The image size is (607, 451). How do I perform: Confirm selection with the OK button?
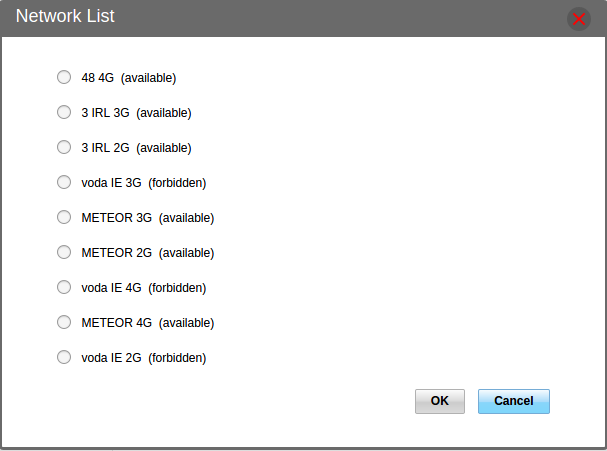coord(440,401)
